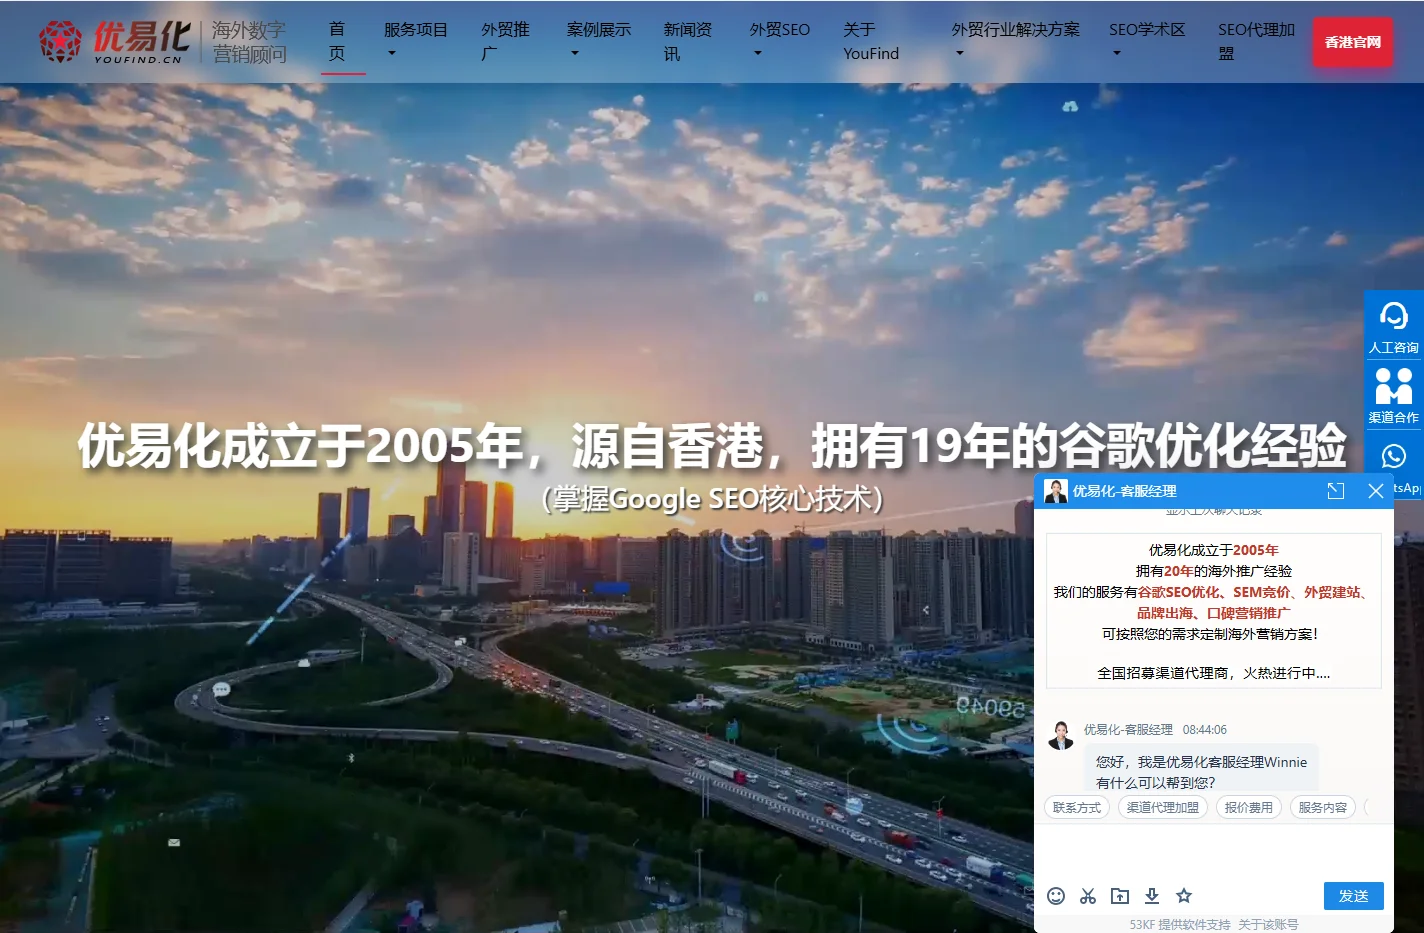Click the chat emoji smiley icon
The height and width of the screenshot is (933, 1424).
(1056, 896)
